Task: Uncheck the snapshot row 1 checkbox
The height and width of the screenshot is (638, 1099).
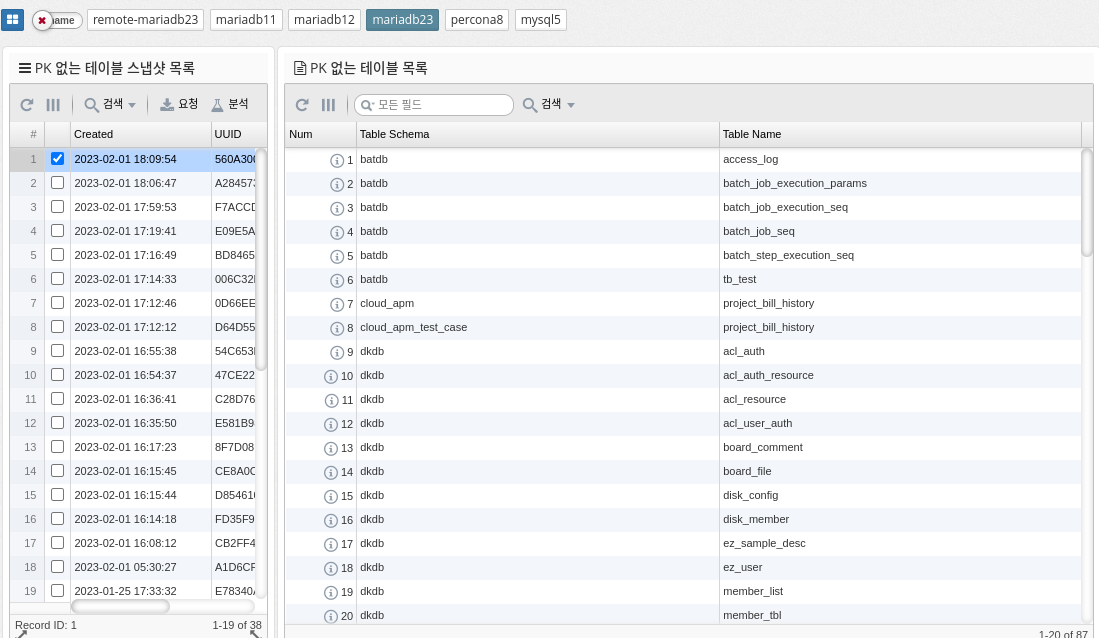Action: coord(58,159)
